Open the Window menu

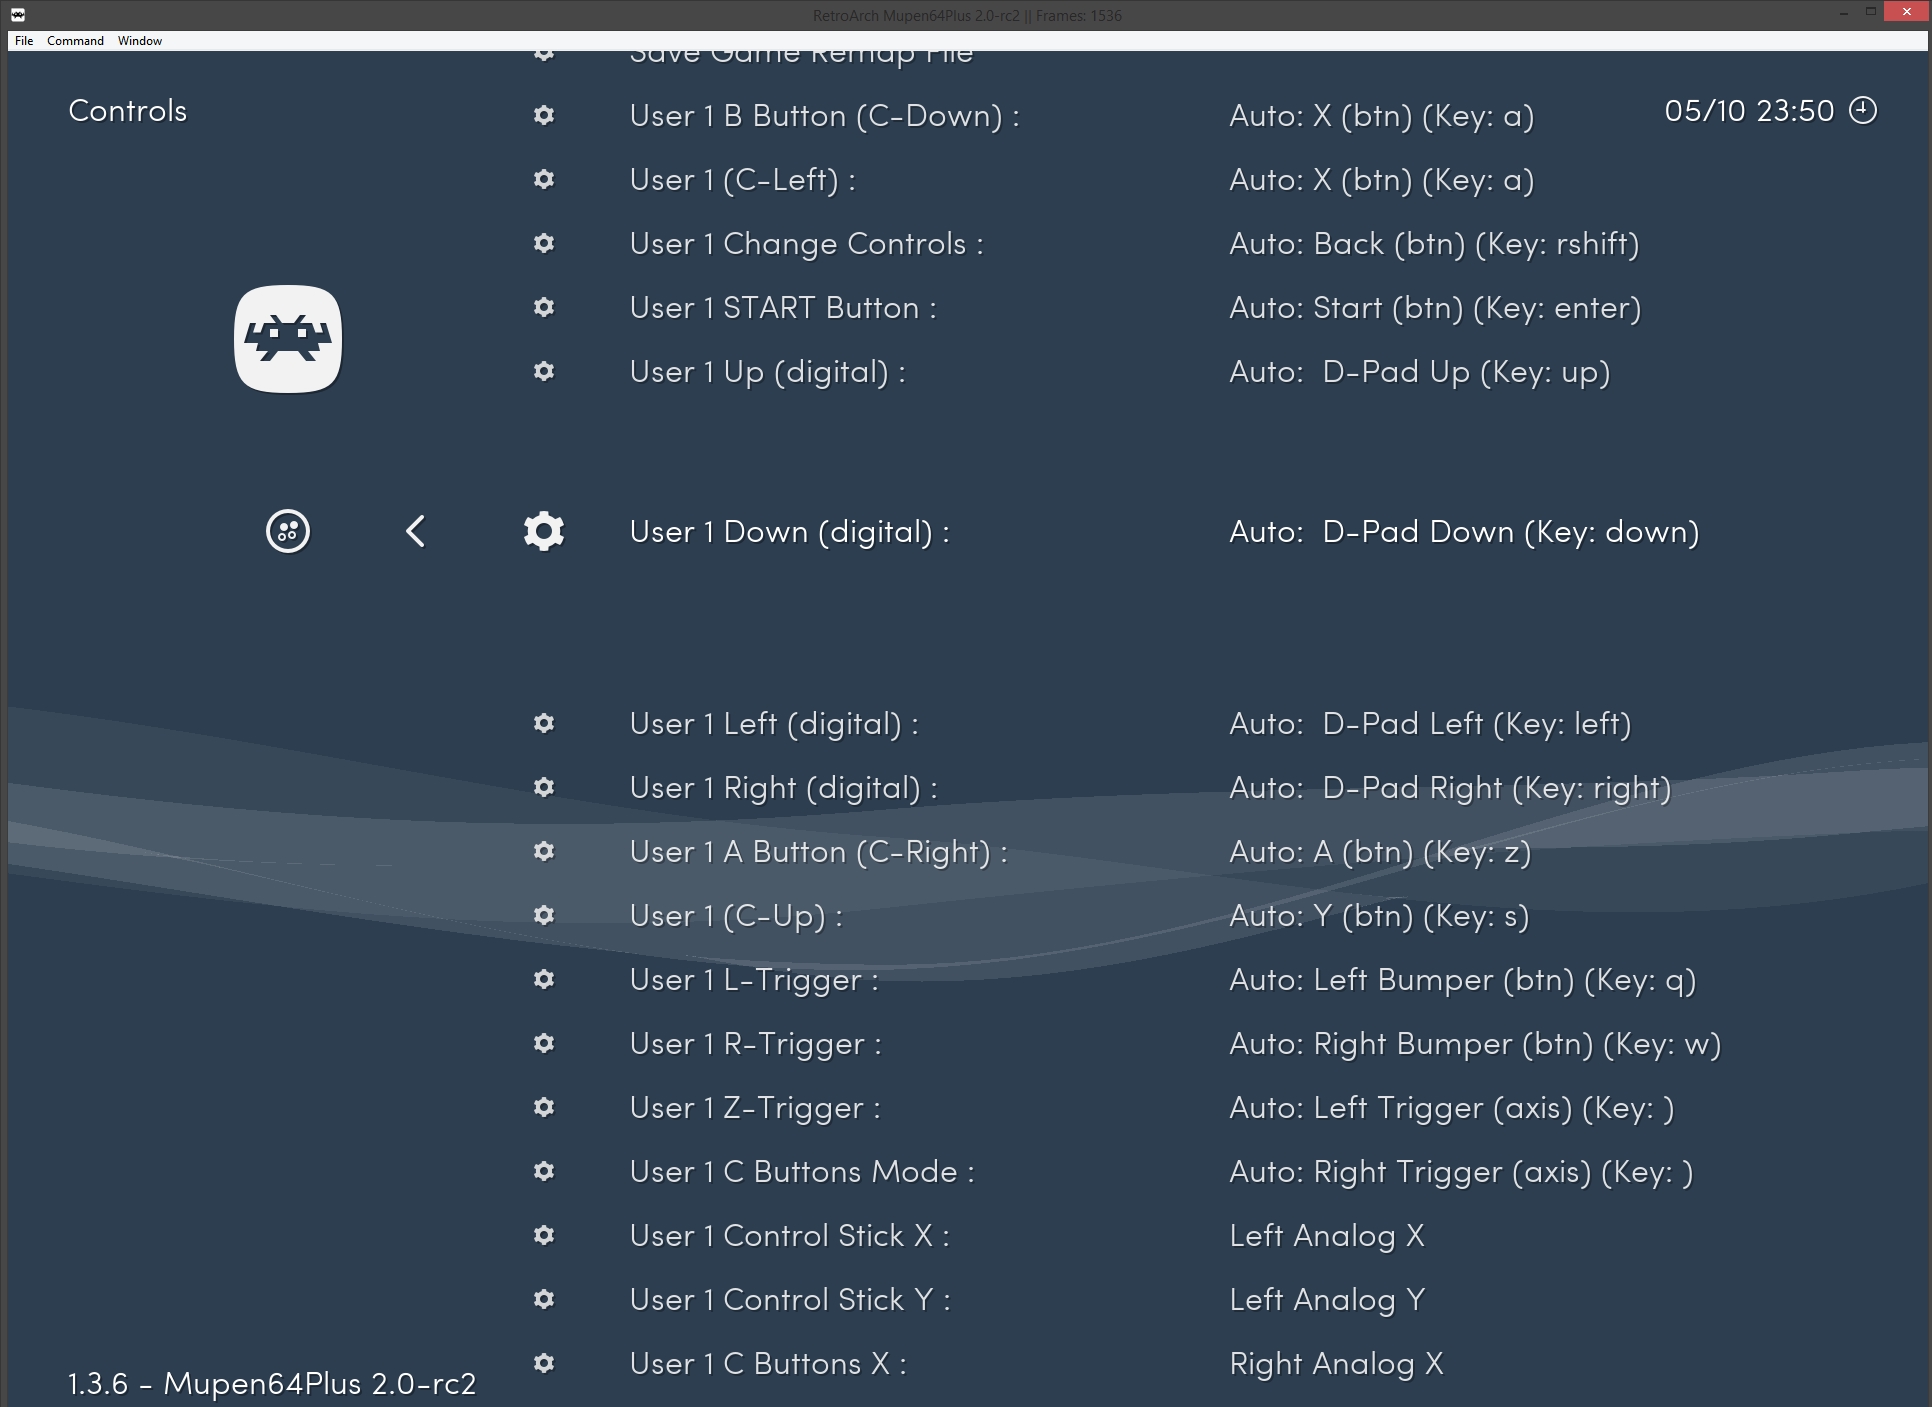tap(140, 41)
